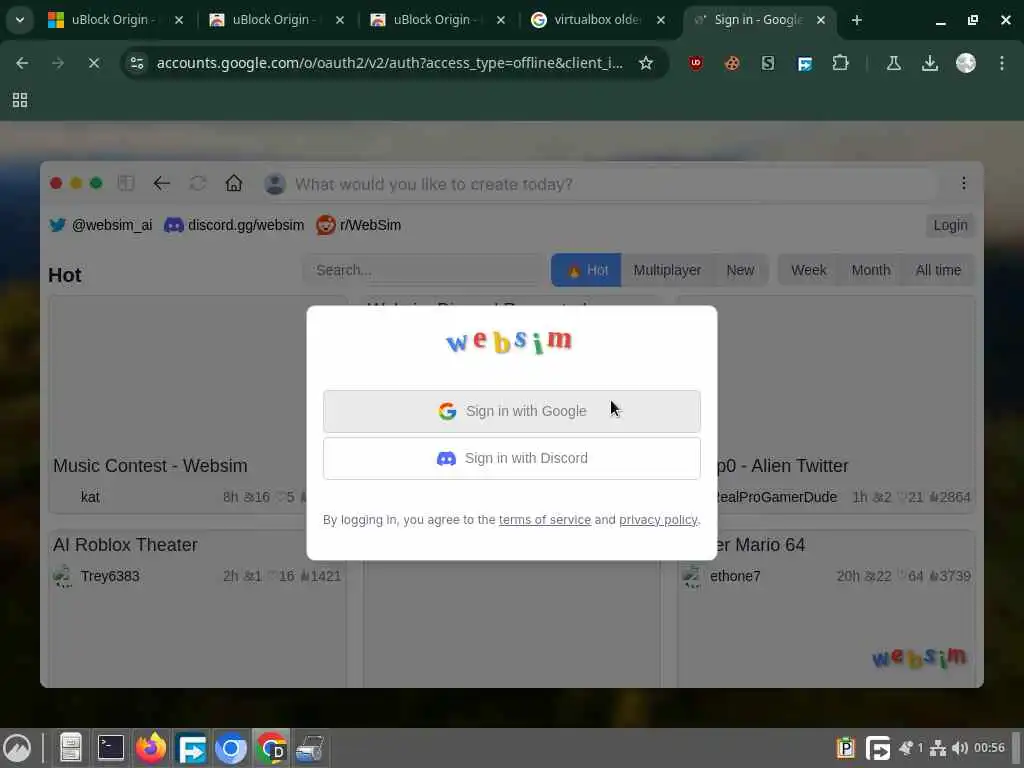
Task: Open the Music Contest - Websim card
Action: 196,404
